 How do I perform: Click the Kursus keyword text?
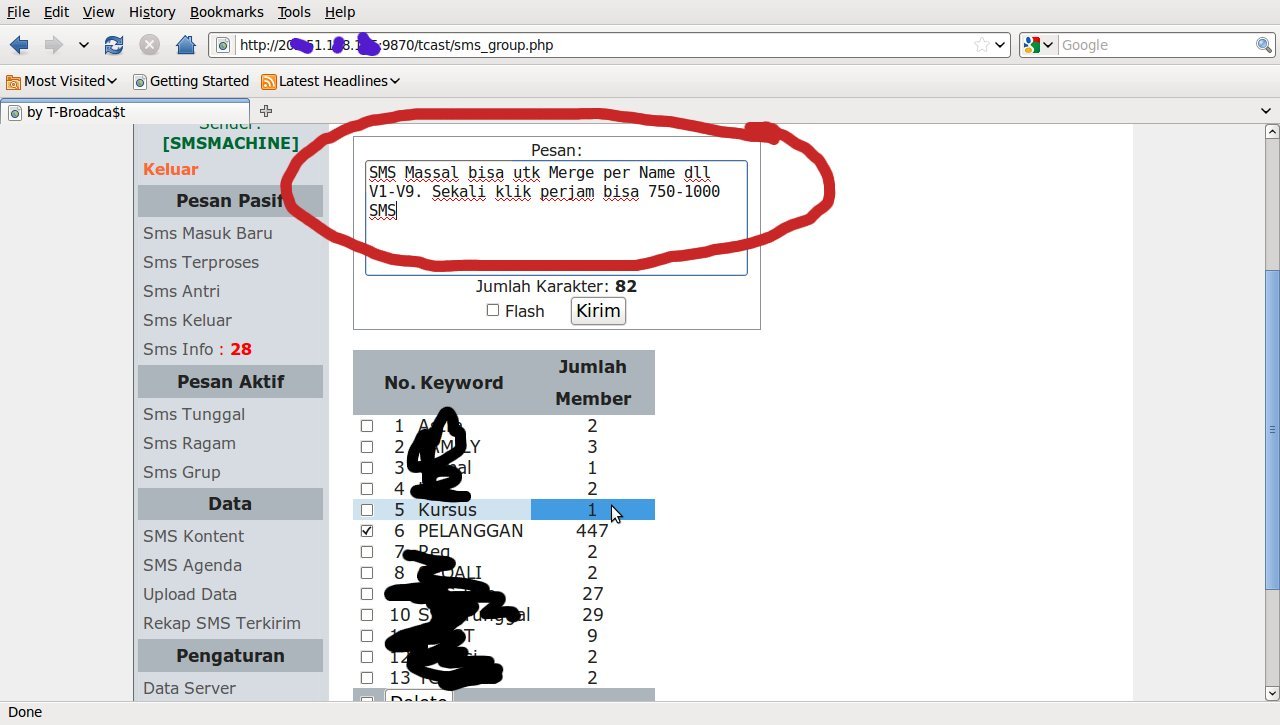pyautogui.click(x=447, y=510)
